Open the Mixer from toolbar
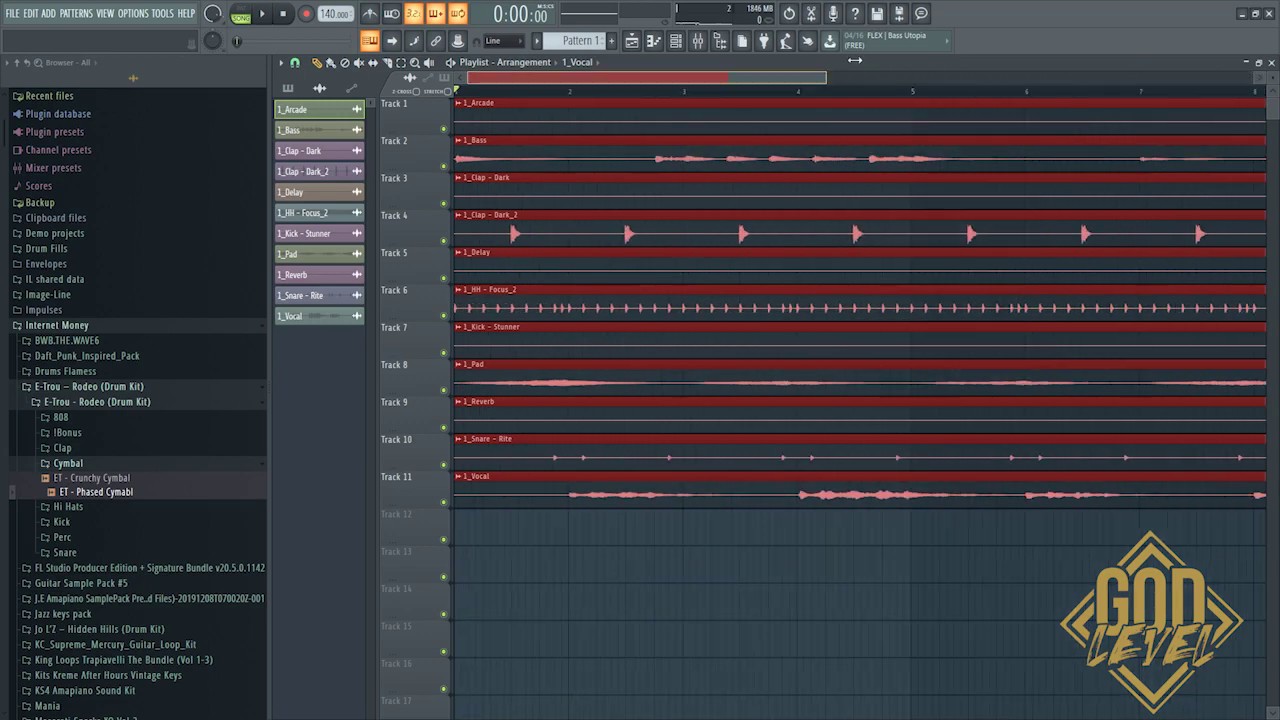Image resolution: width=1280 pixels, height=720 pixels. tap(698, 41)
